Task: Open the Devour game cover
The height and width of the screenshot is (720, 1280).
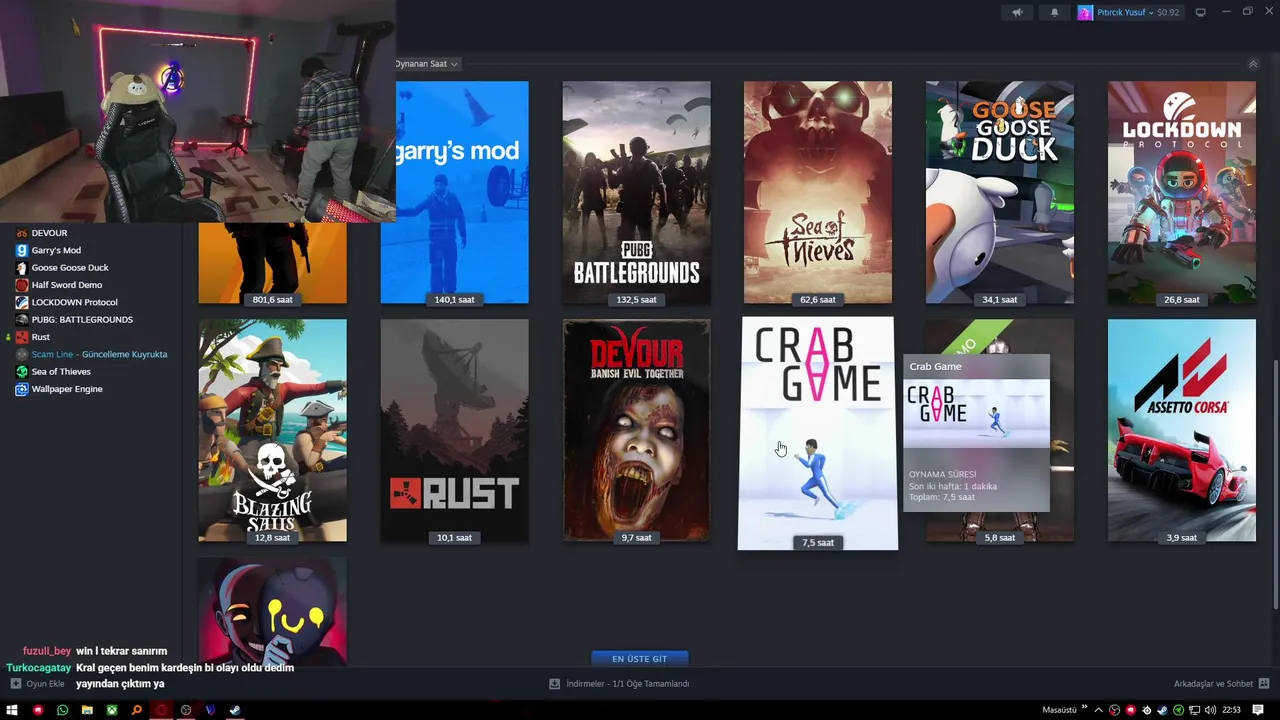Action: (x=637, y=430)
